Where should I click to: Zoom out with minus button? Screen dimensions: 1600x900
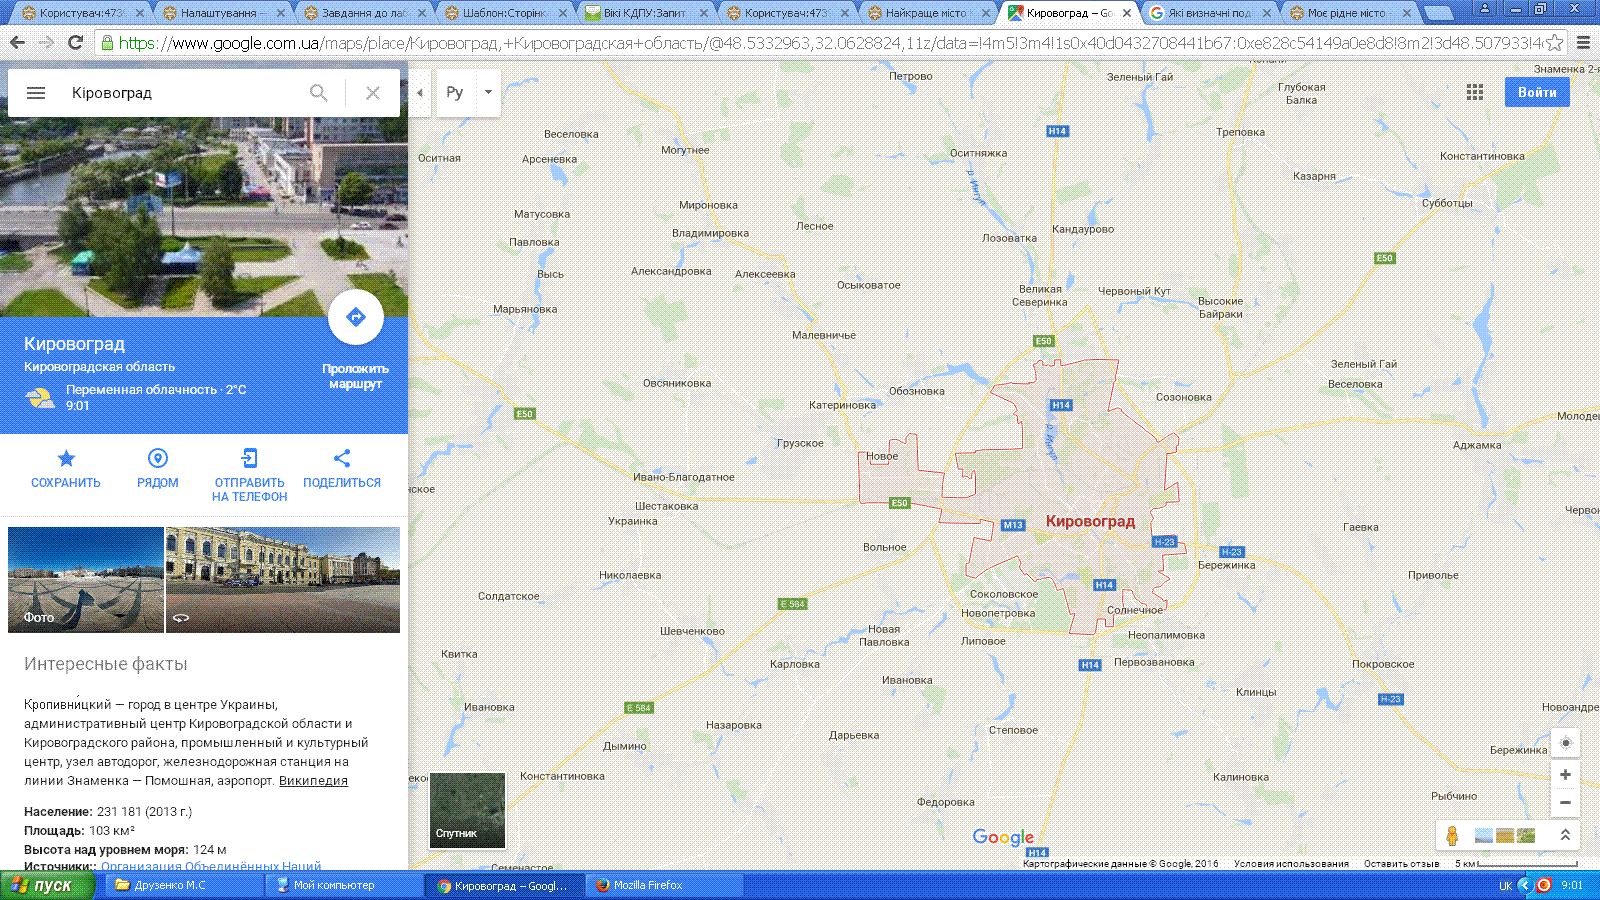click(x=1566, y=803)
